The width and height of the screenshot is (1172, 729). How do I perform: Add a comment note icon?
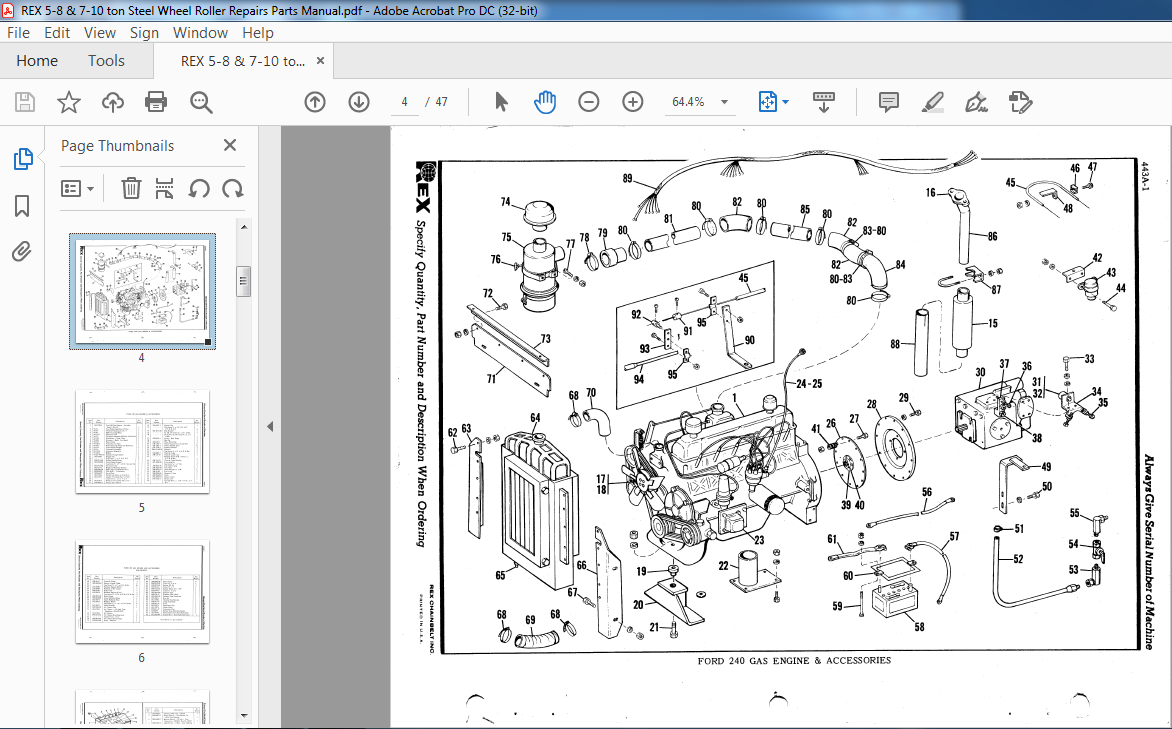(x=889, y=102)
